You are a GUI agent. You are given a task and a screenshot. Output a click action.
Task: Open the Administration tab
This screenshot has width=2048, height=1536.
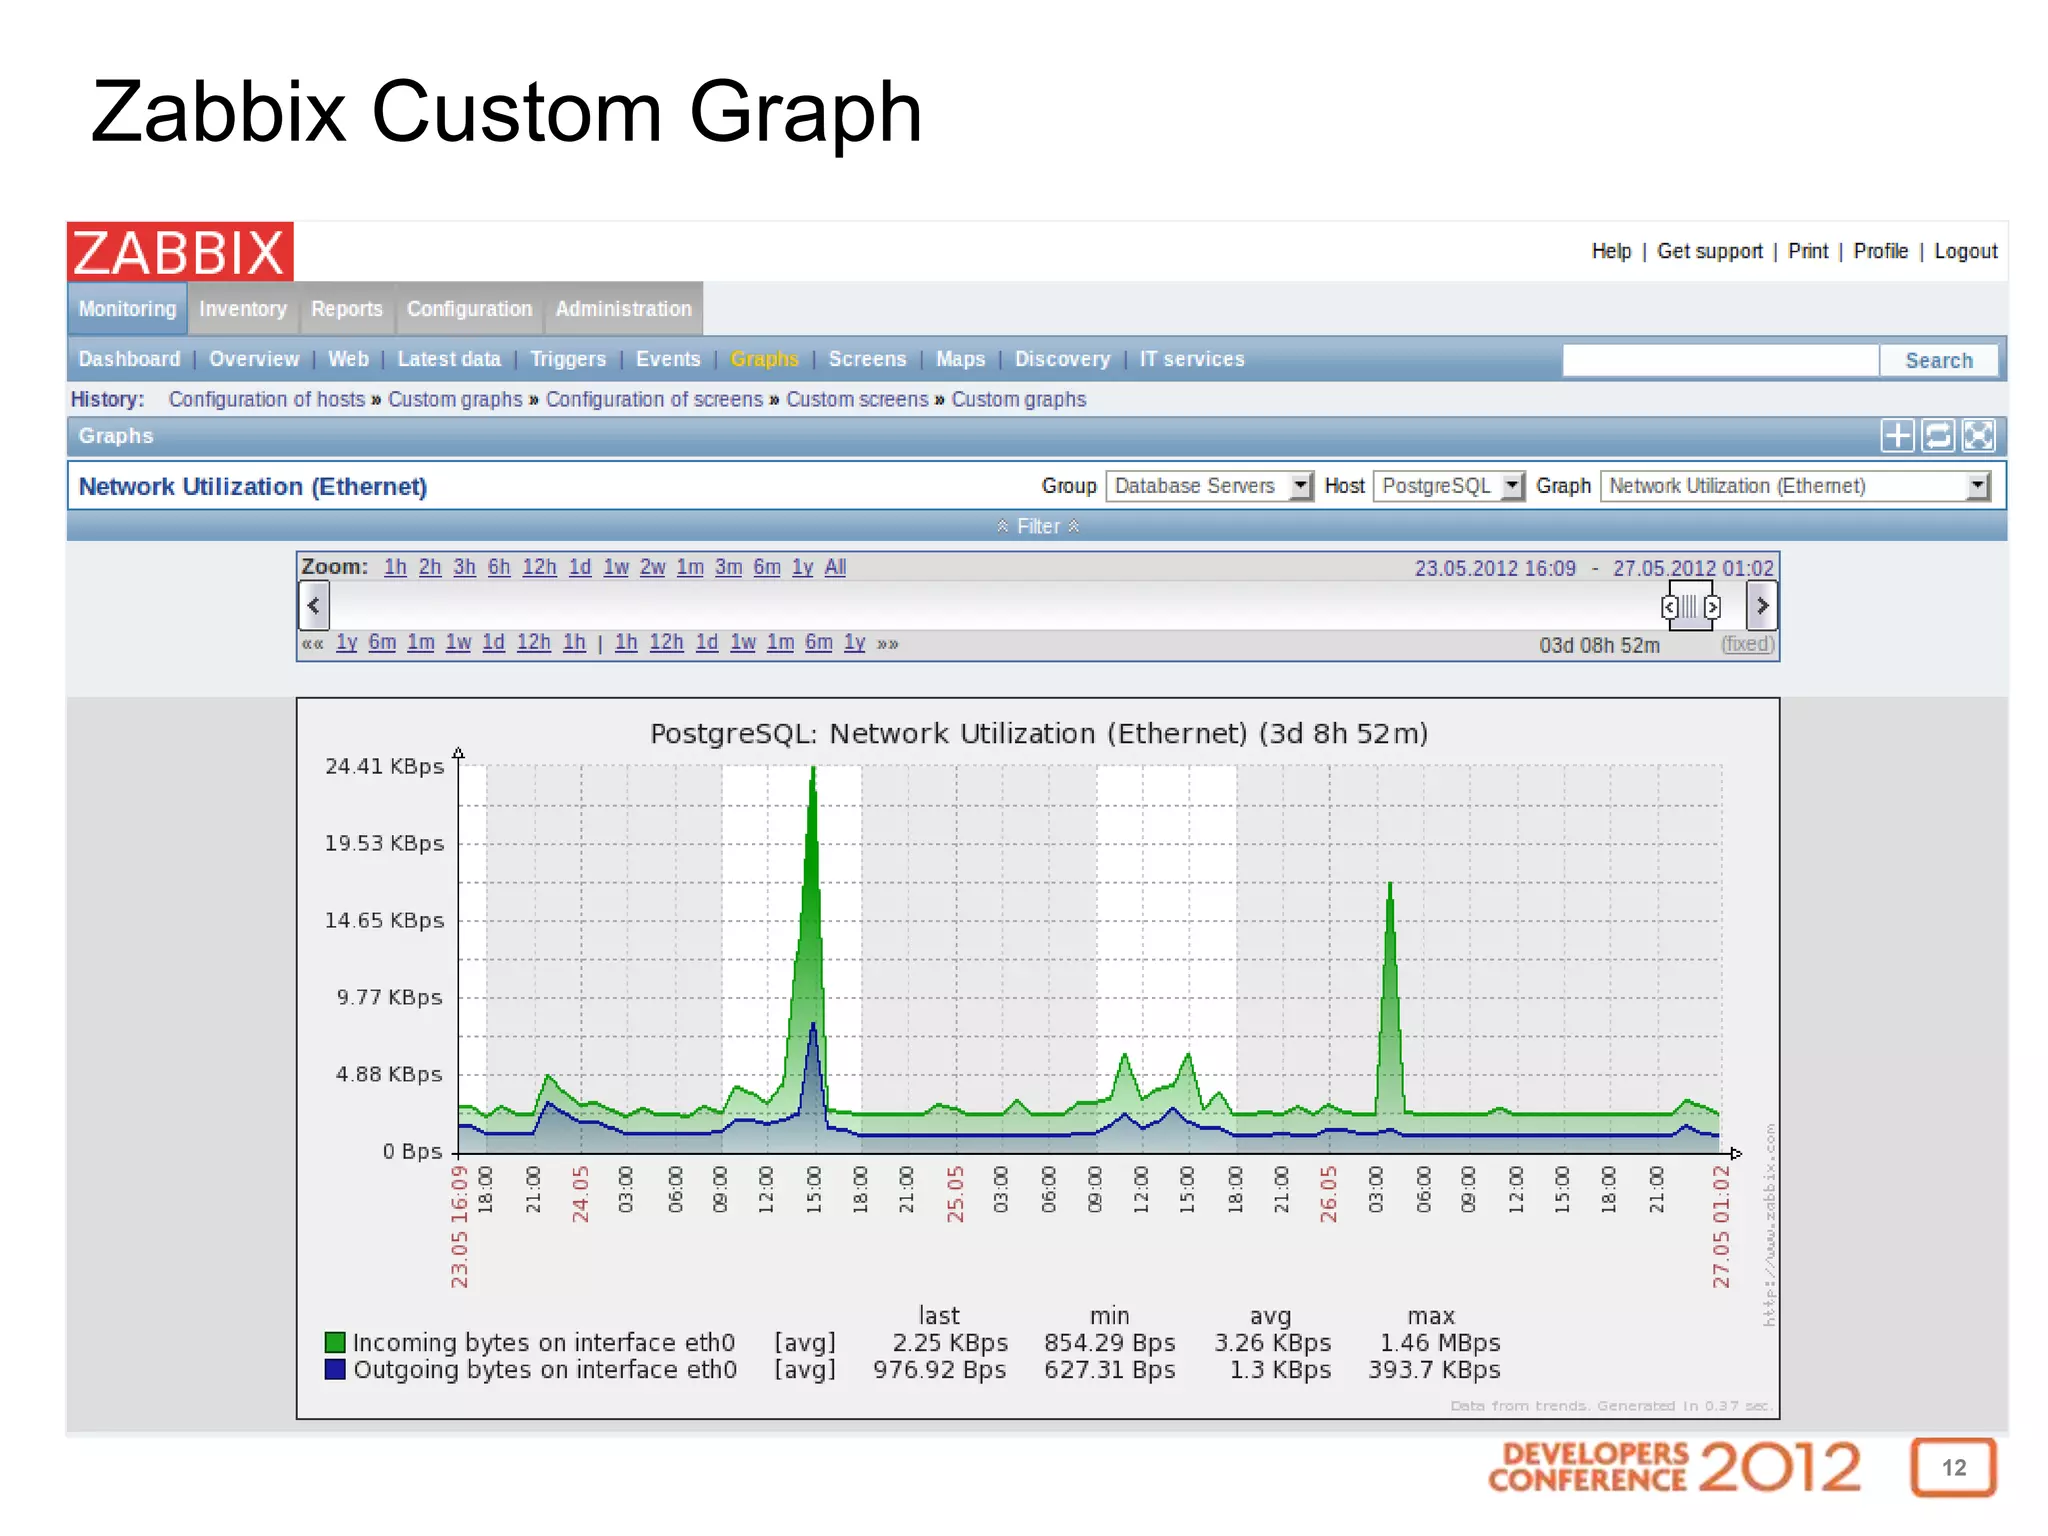coord(624,309)
